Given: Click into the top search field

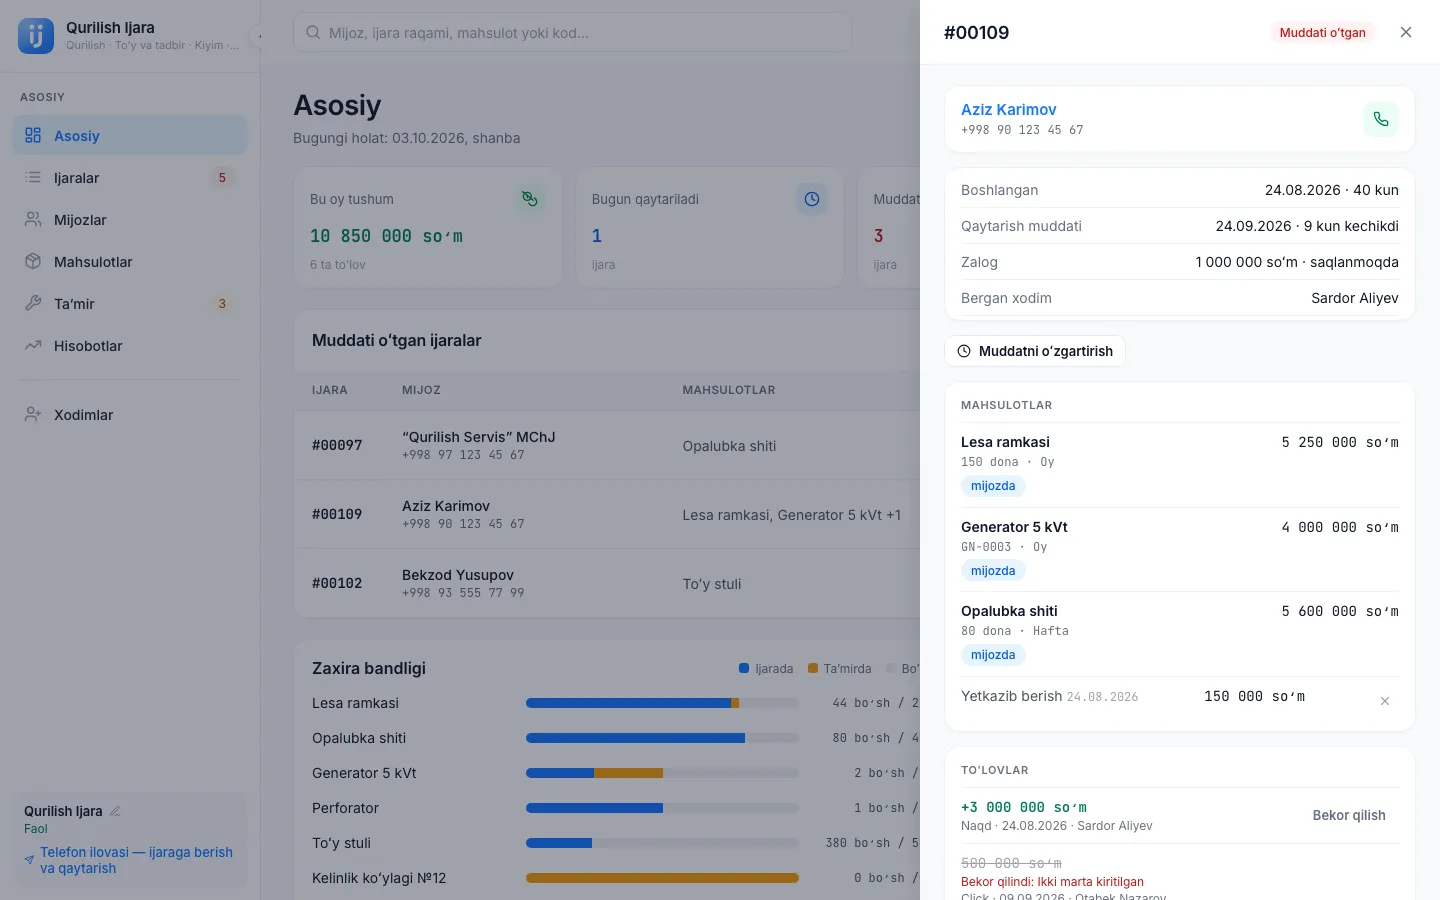Looking at the screenshot, I should coord(573,32).
